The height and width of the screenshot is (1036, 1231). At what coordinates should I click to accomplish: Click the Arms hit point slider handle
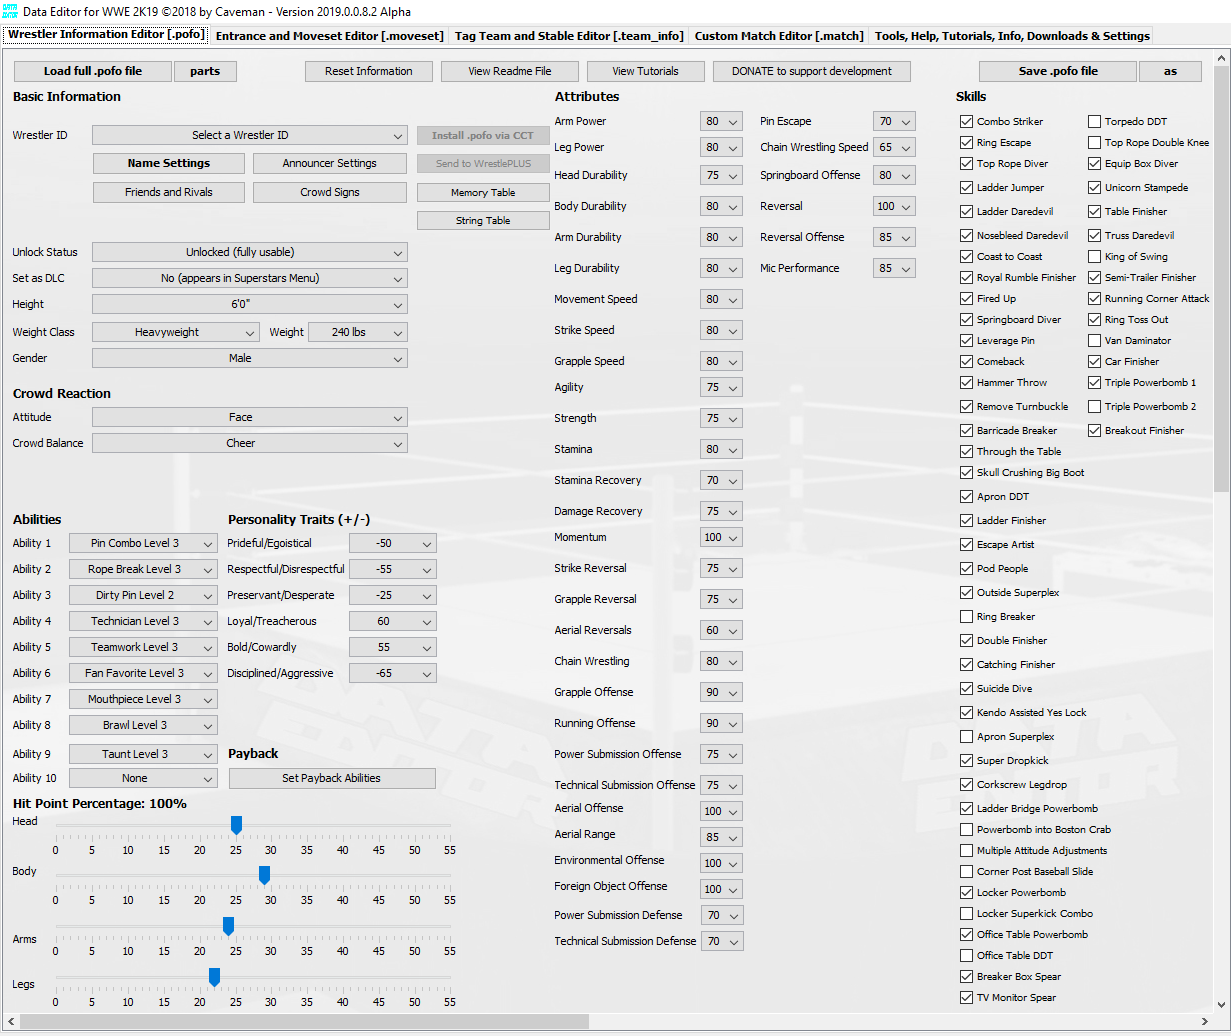point(228,926)
